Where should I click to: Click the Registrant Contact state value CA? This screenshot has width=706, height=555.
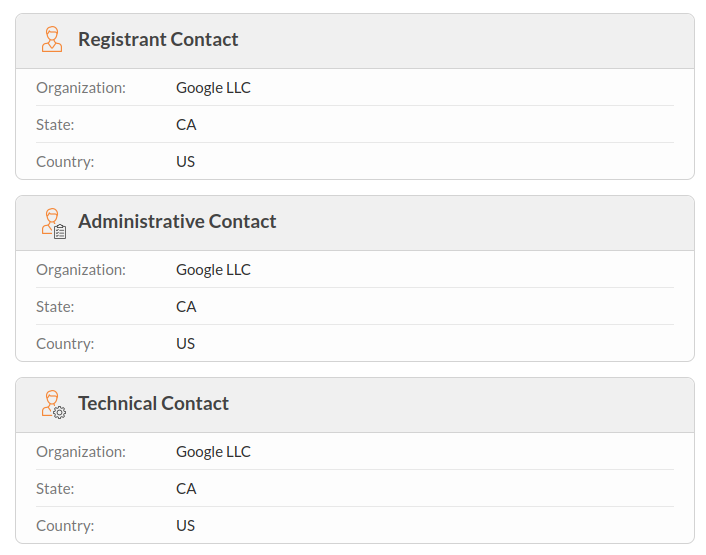186,125
